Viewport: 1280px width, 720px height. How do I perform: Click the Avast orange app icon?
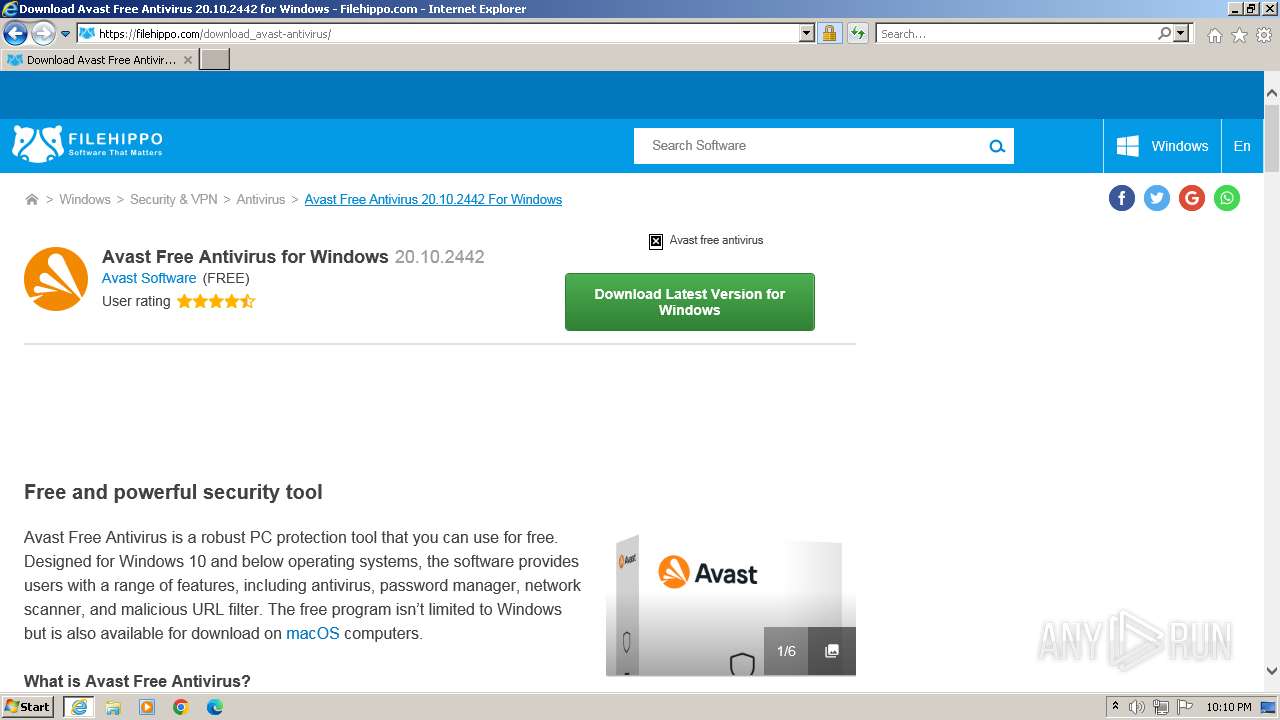pos(56,279)
